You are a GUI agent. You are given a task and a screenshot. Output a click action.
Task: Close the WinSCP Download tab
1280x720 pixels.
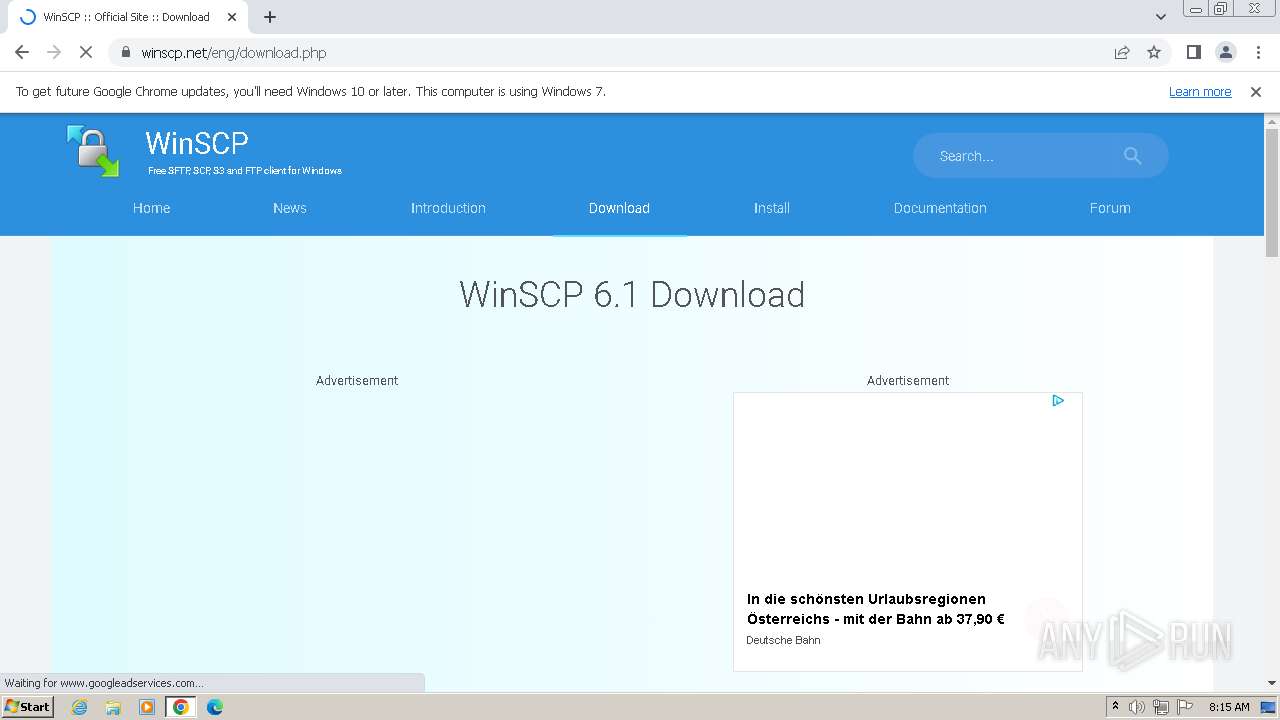231,17
